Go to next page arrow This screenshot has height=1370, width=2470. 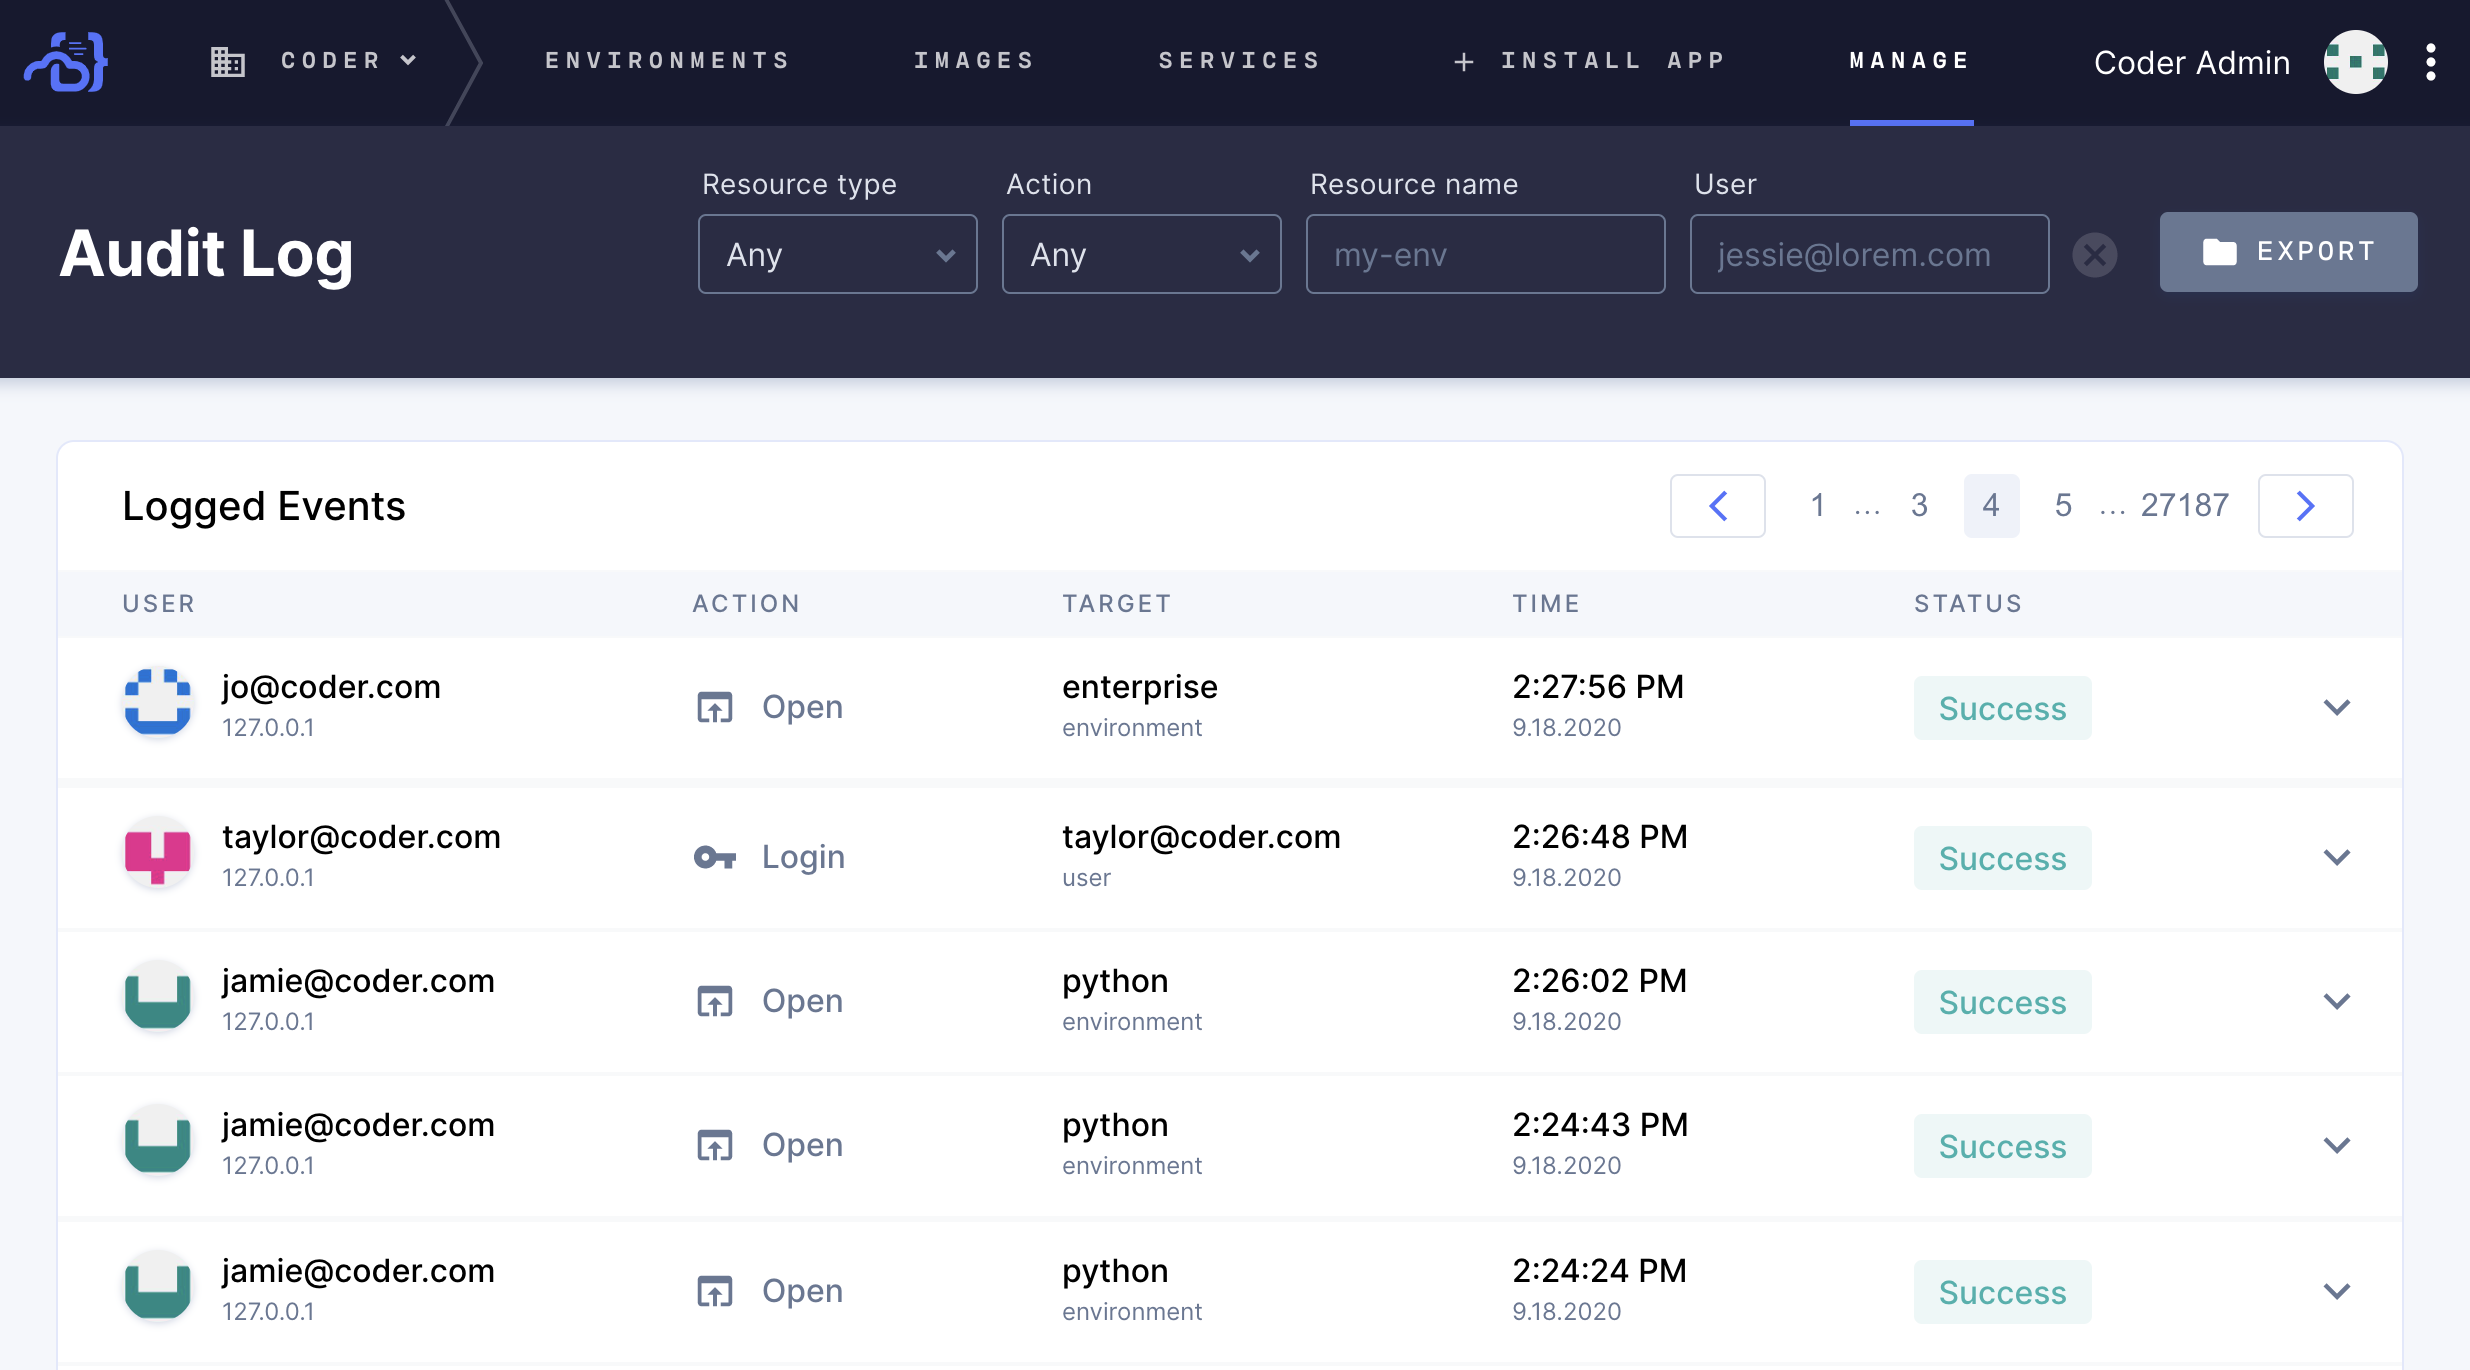(x=2305, y=506)
